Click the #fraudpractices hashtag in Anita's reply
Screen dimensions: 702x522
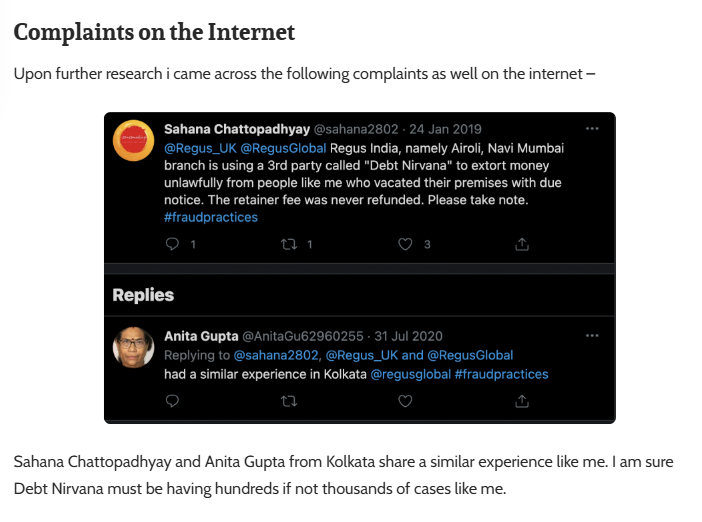click(501, 374)
